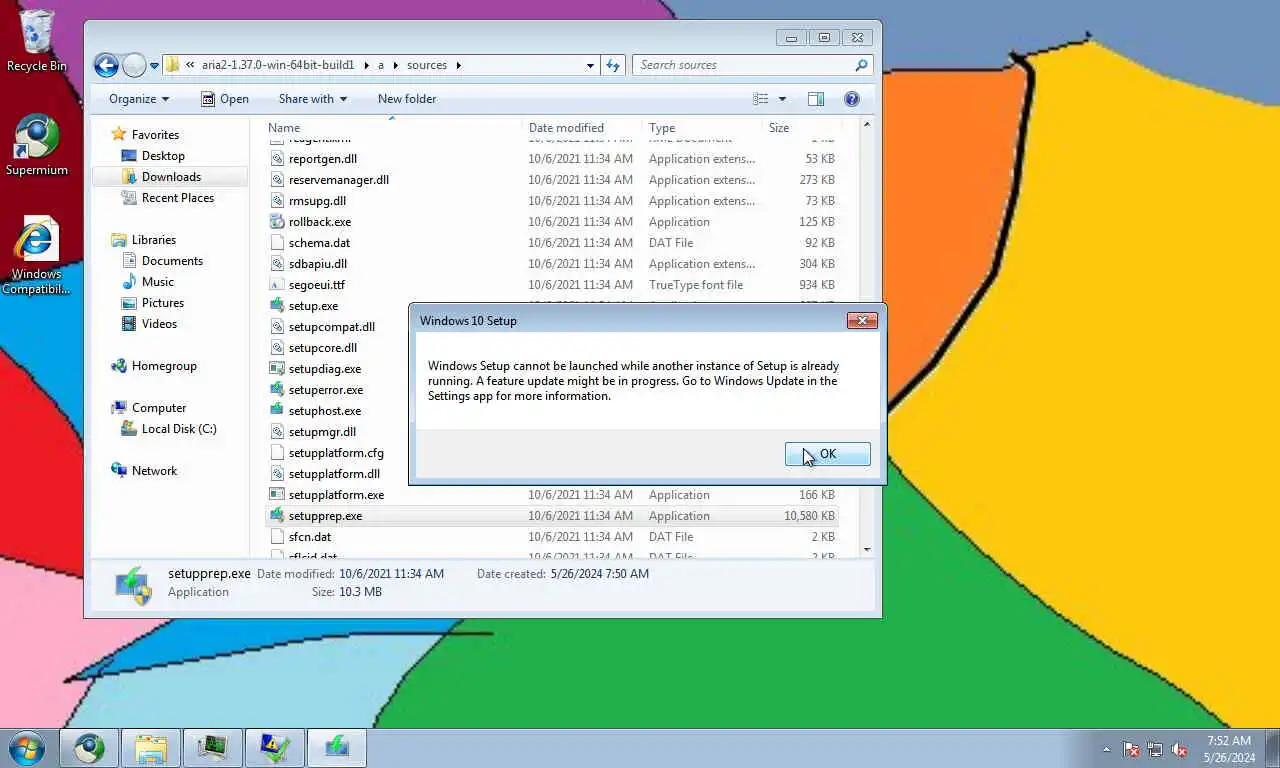Screen dimensions: 1280x768
Task: Select file reportgen.dll
Action: 322,159
